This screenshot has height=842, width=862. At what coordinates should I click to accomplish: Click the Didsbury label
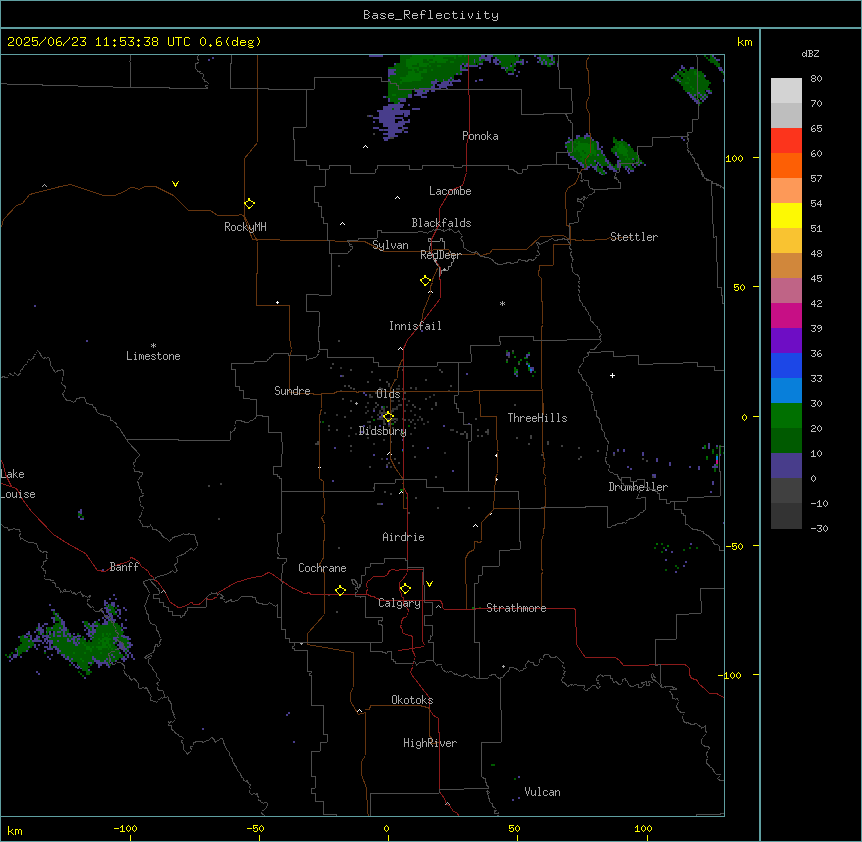click(x=383, y=431)
